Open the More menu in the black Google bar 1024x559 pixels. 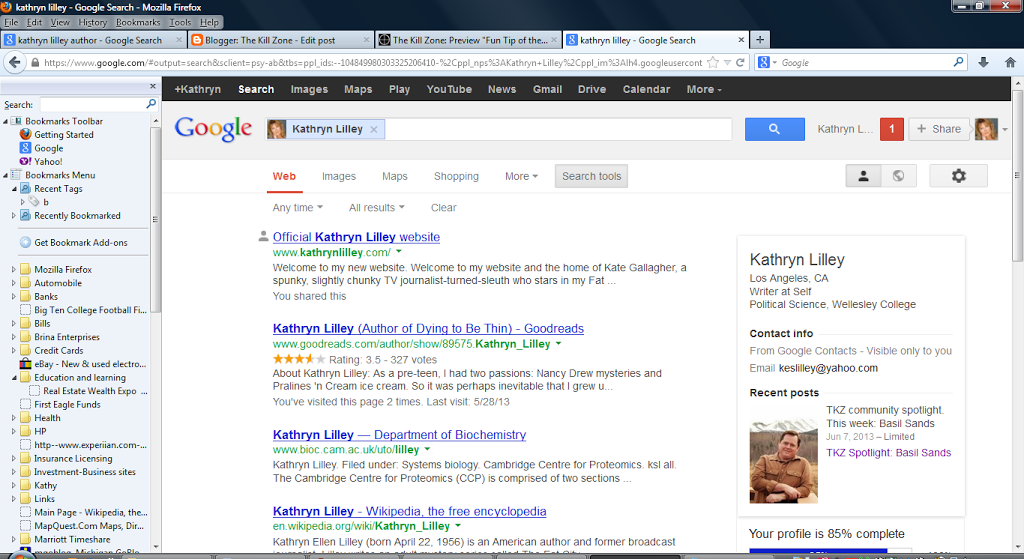coord(704,89)
